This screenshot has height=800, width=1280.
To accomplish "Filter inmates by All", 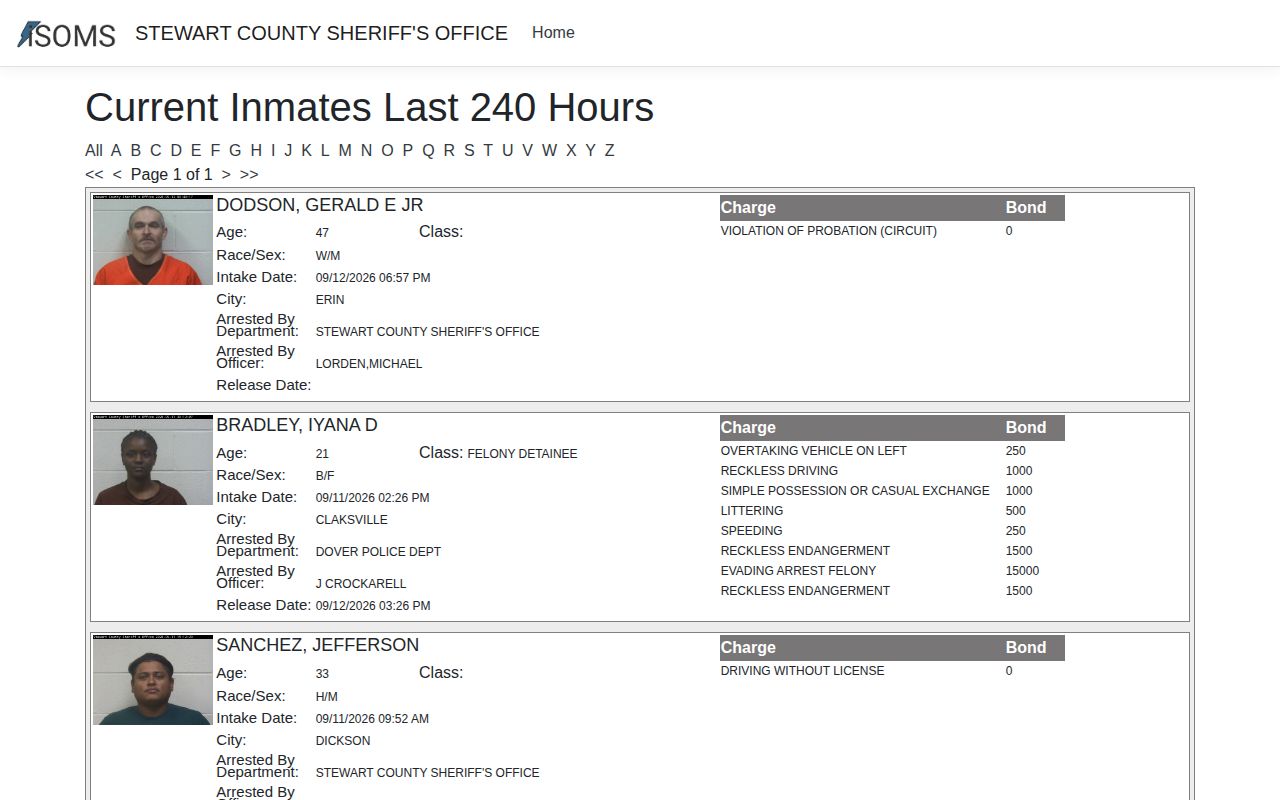I will 94,150.
